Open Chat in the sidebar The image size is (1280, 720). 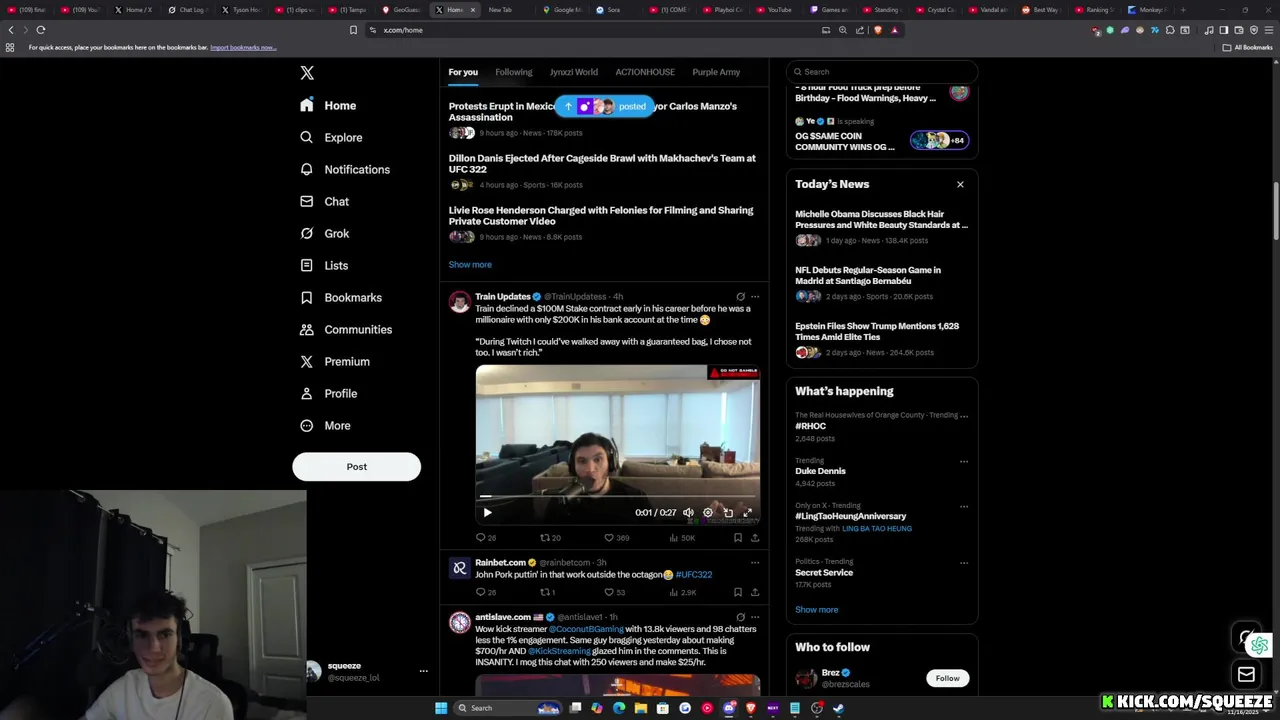pyautogui.click(x=324, y=202)
